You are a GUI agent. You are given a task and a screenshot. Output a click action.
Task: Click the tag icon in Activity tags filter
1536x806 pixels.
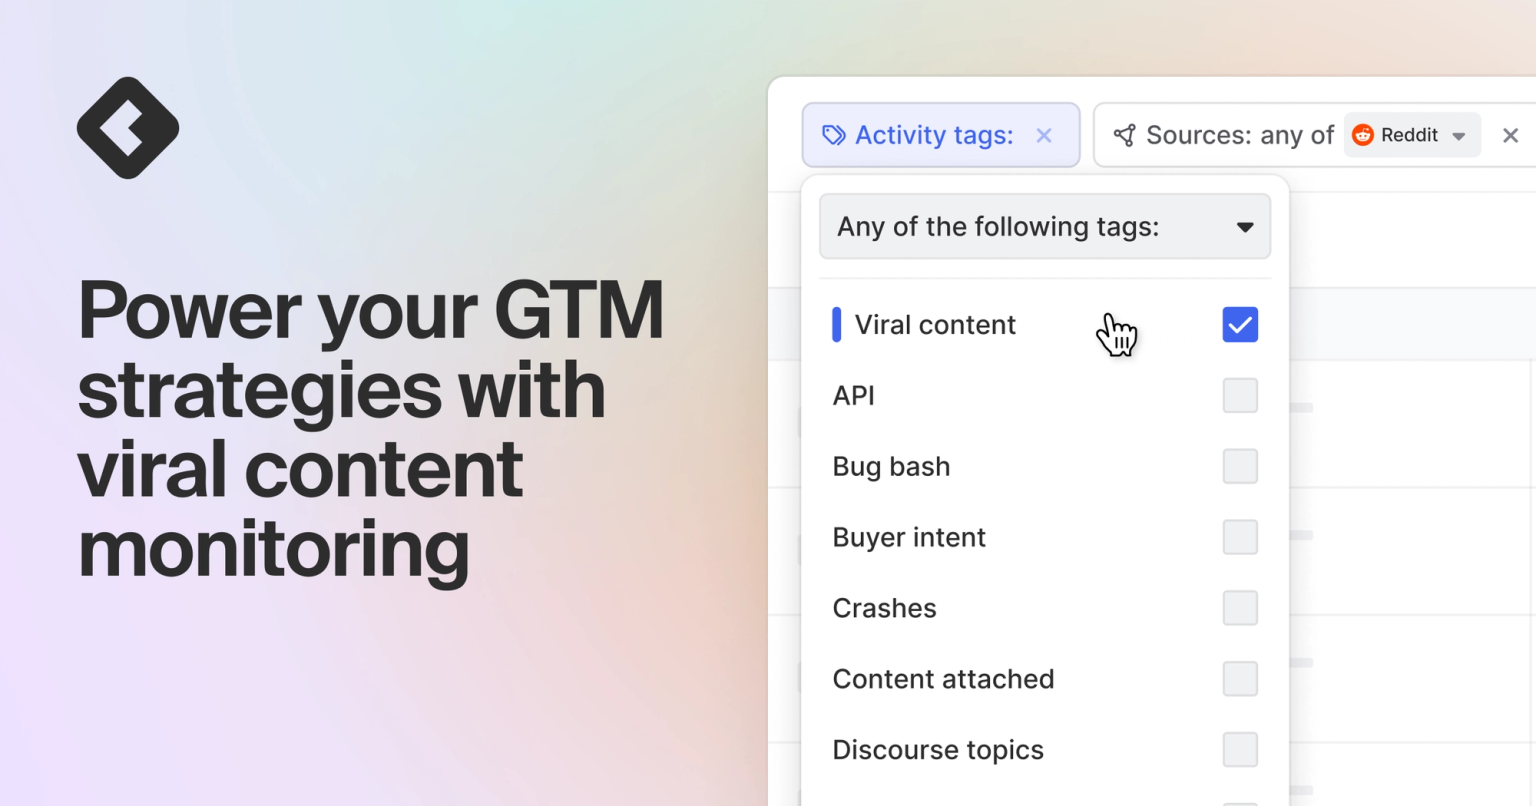click(x=834, y=135)
